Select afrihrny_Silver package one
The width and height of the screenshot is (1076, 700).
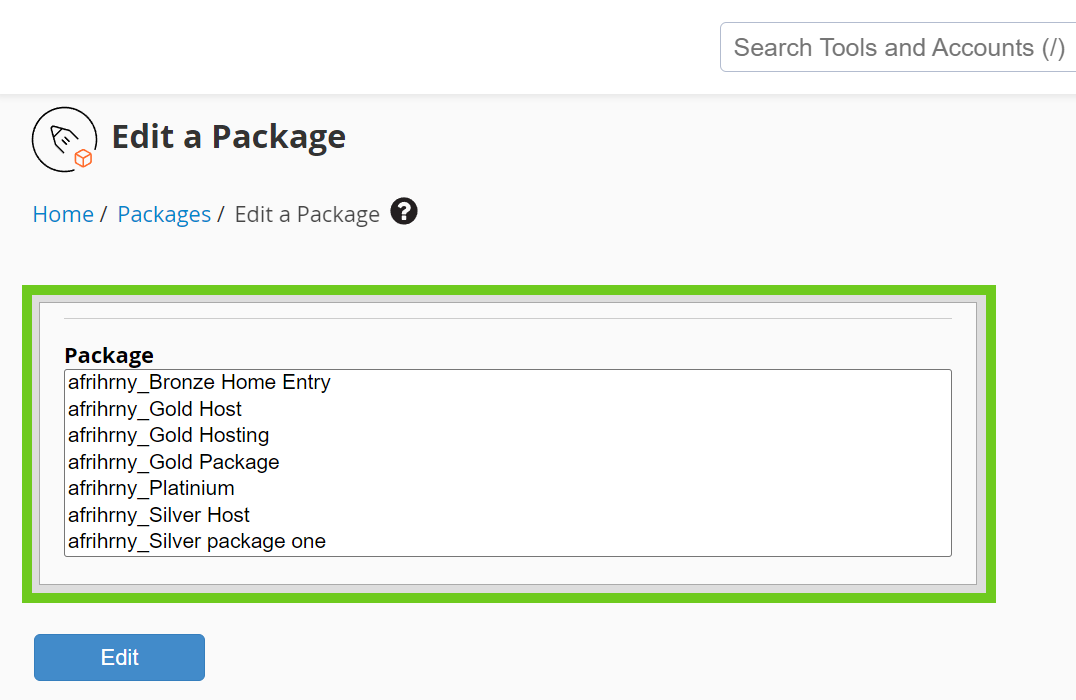(197, 541)
